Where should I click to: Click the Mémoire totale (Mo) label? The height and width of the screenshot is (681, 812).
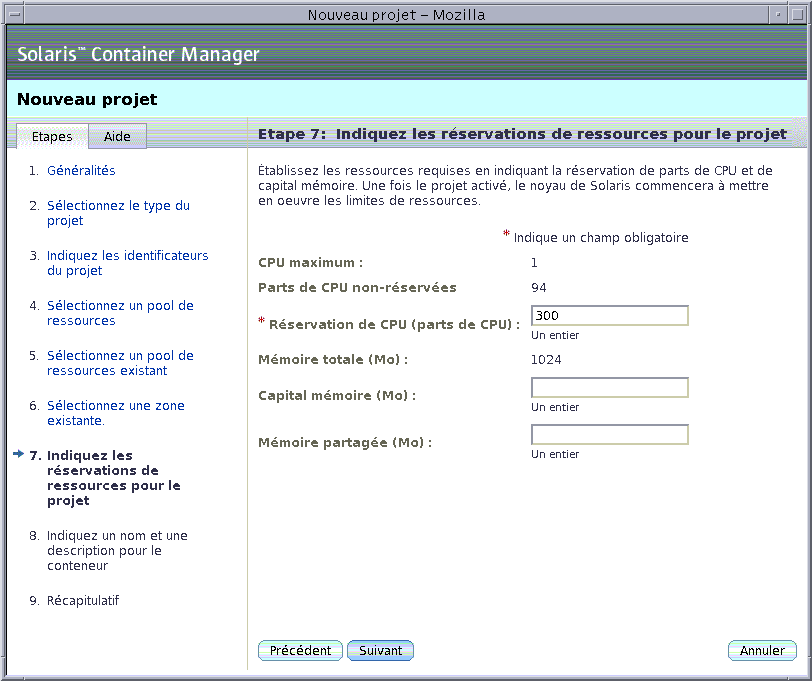[x=333, y=359]
